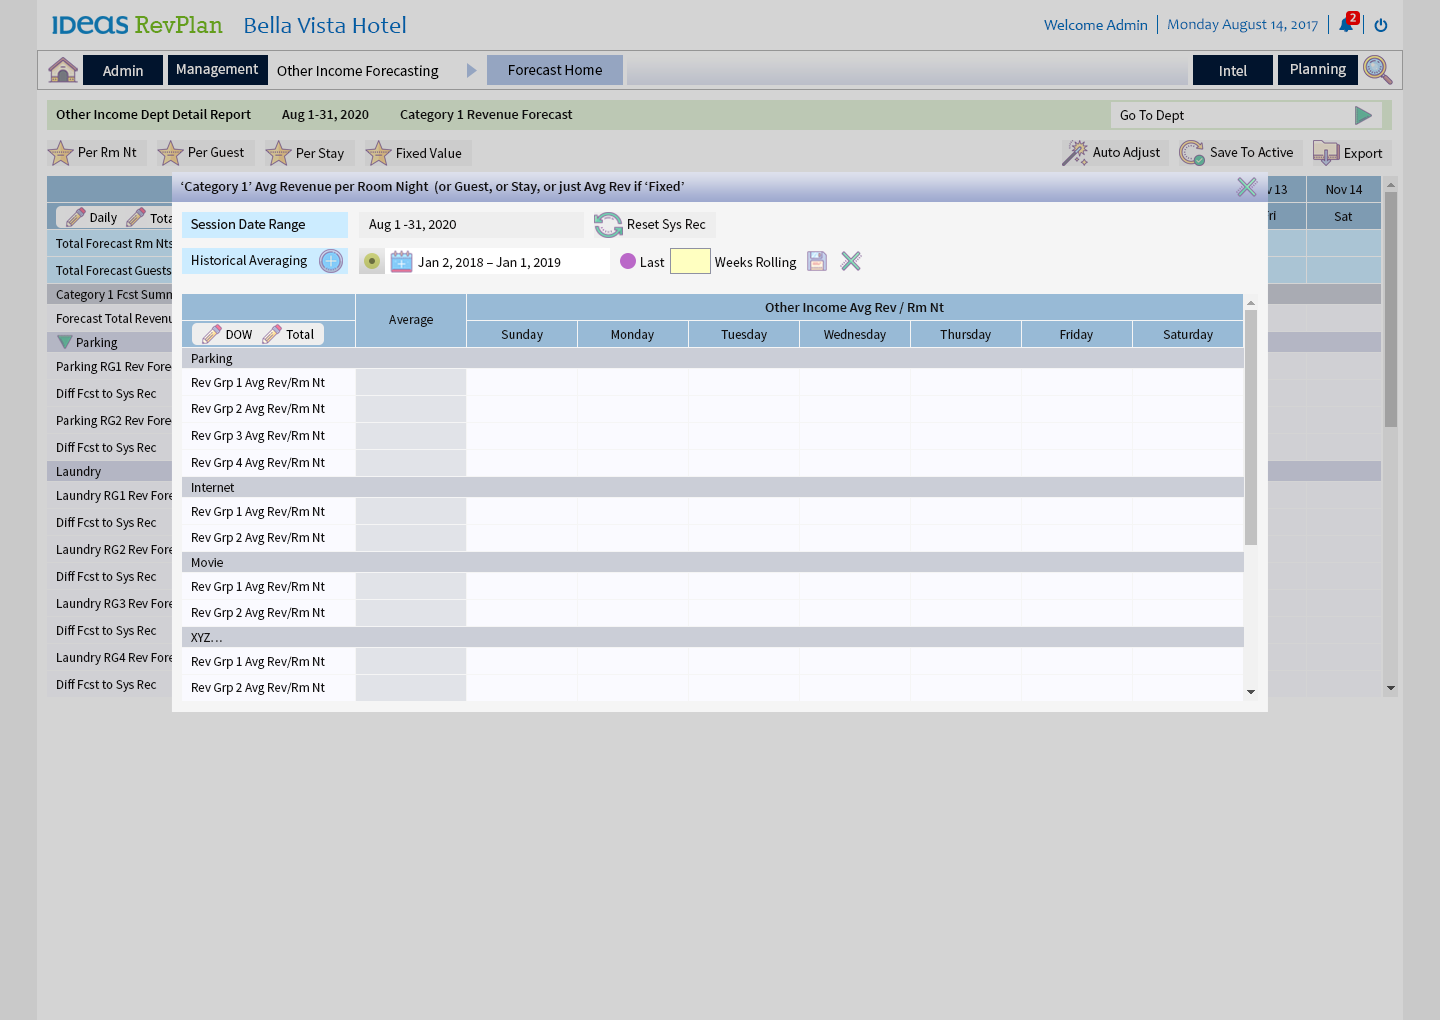Click the power logout icon
This screenshot has width=1440, height=1020.
[1381, 25]
